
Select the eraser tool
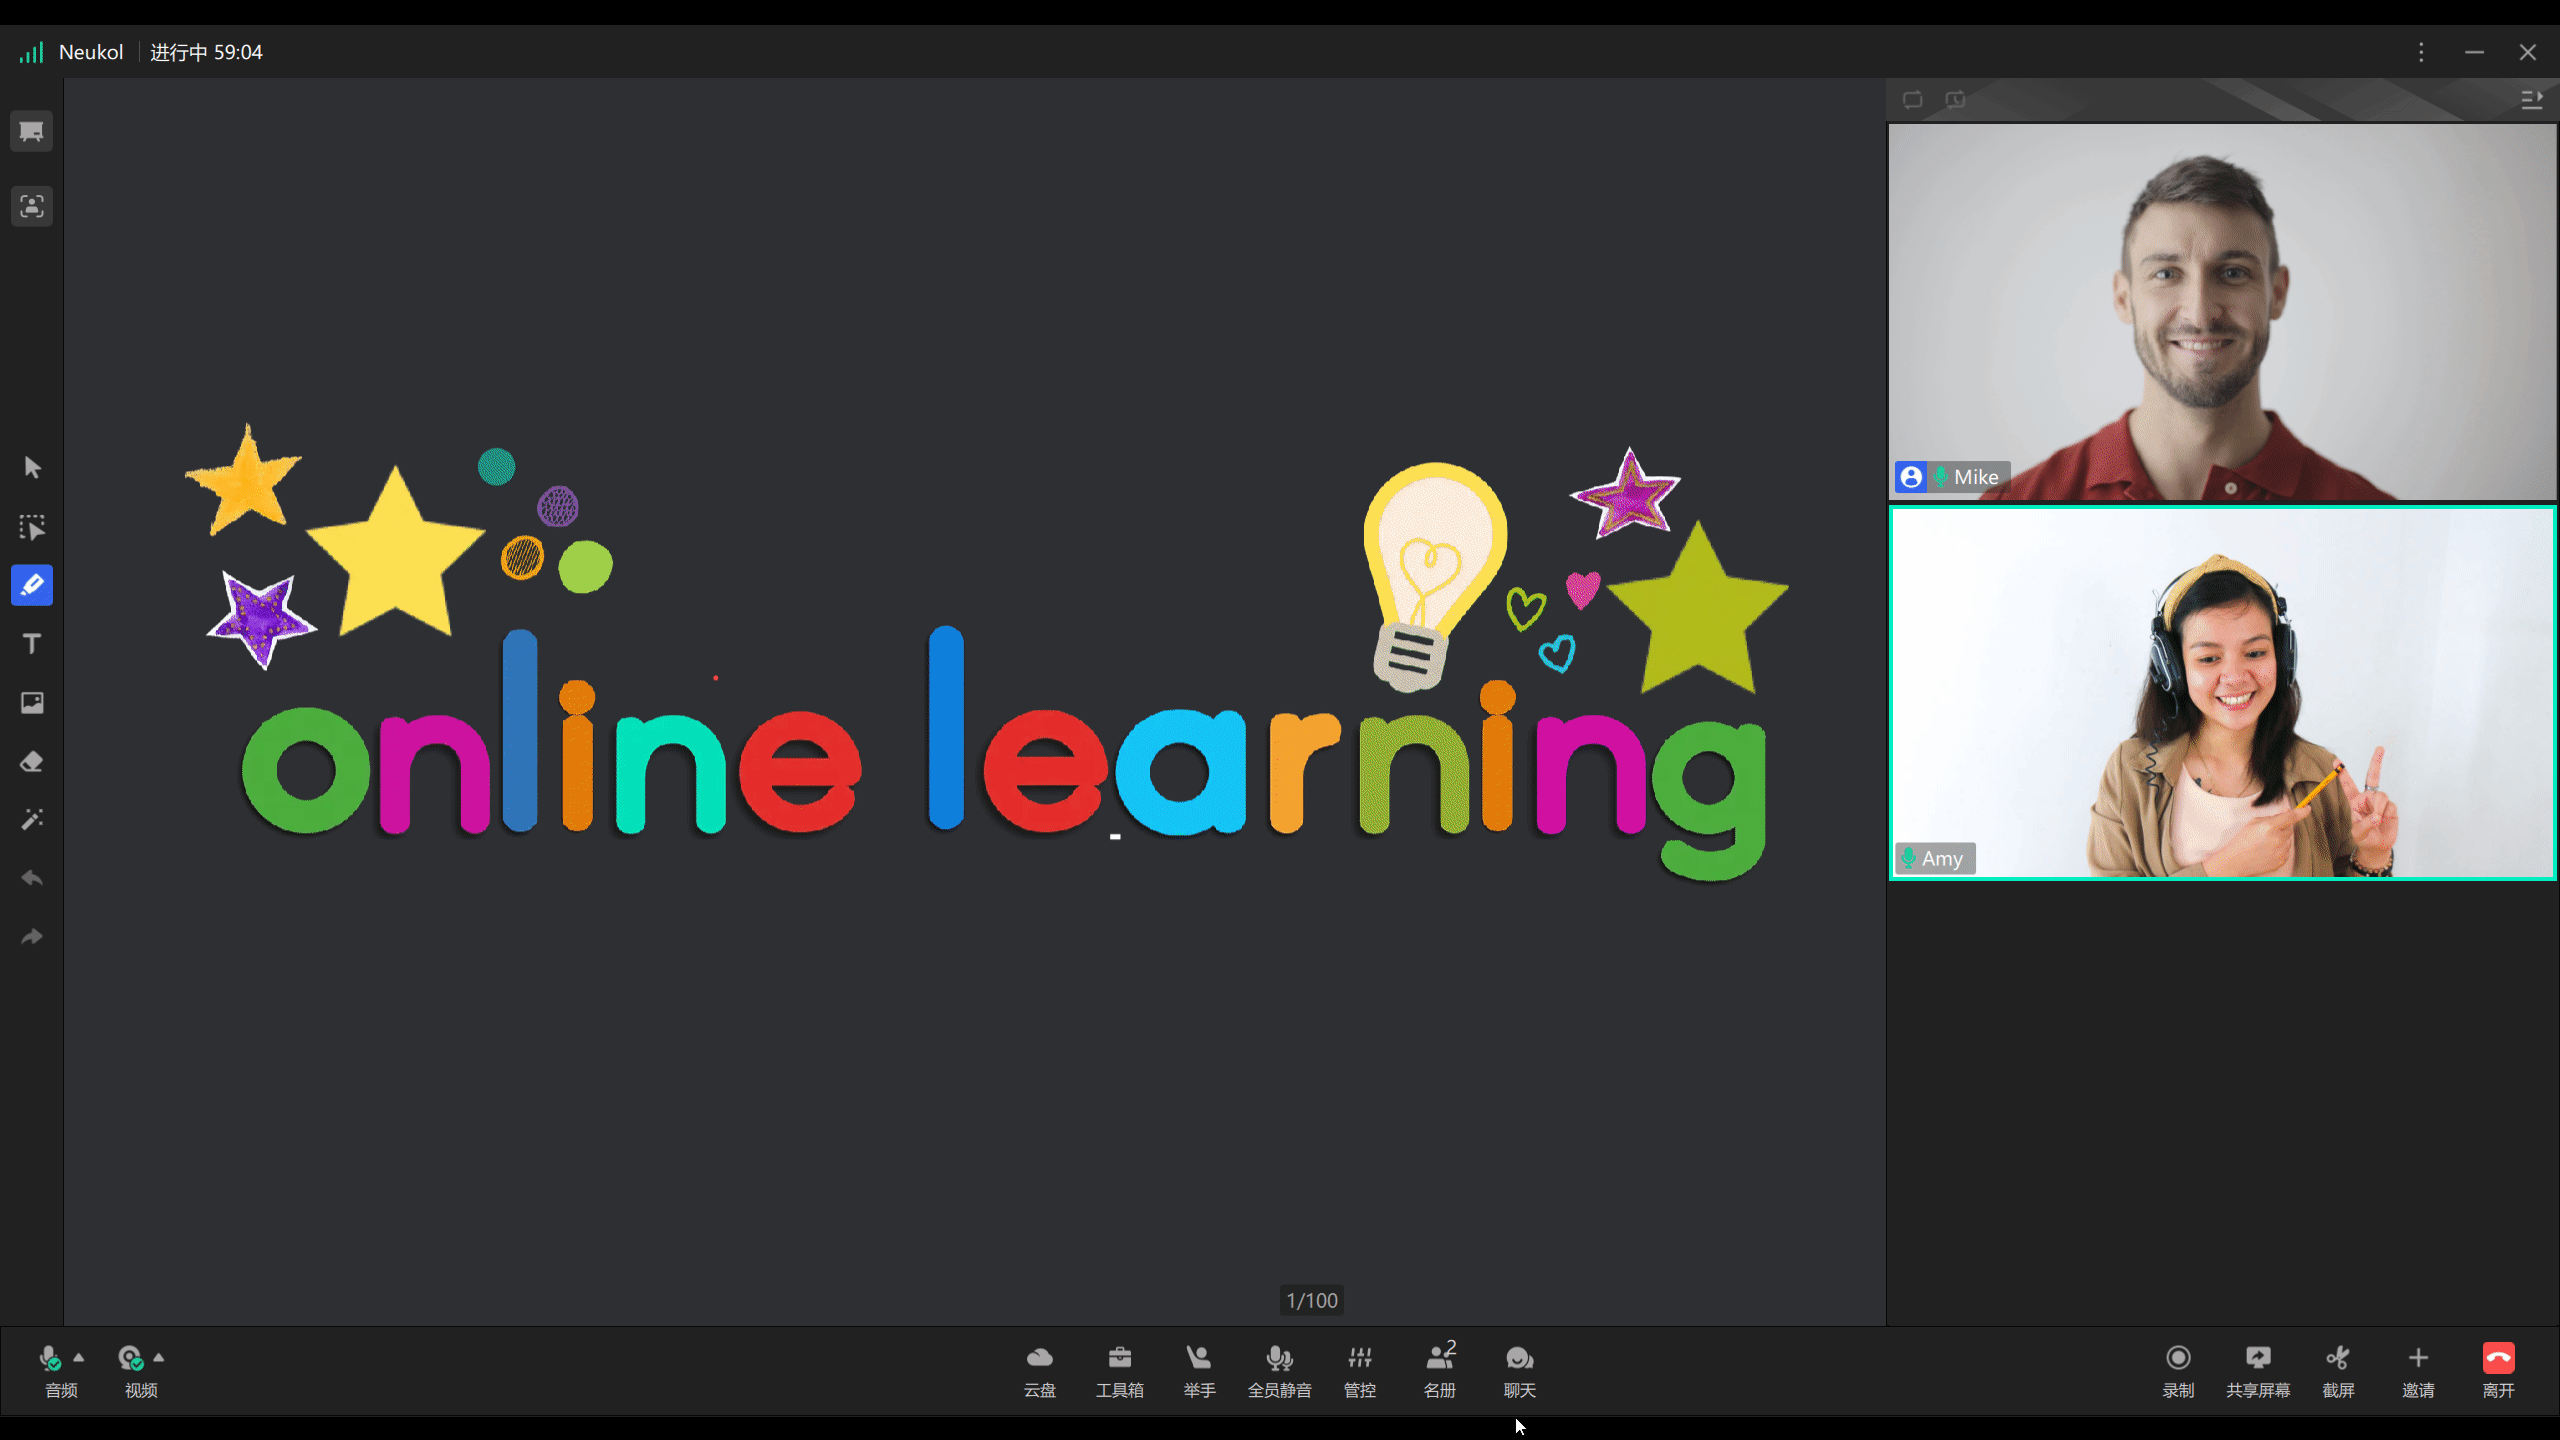click(x=31, y=762)
